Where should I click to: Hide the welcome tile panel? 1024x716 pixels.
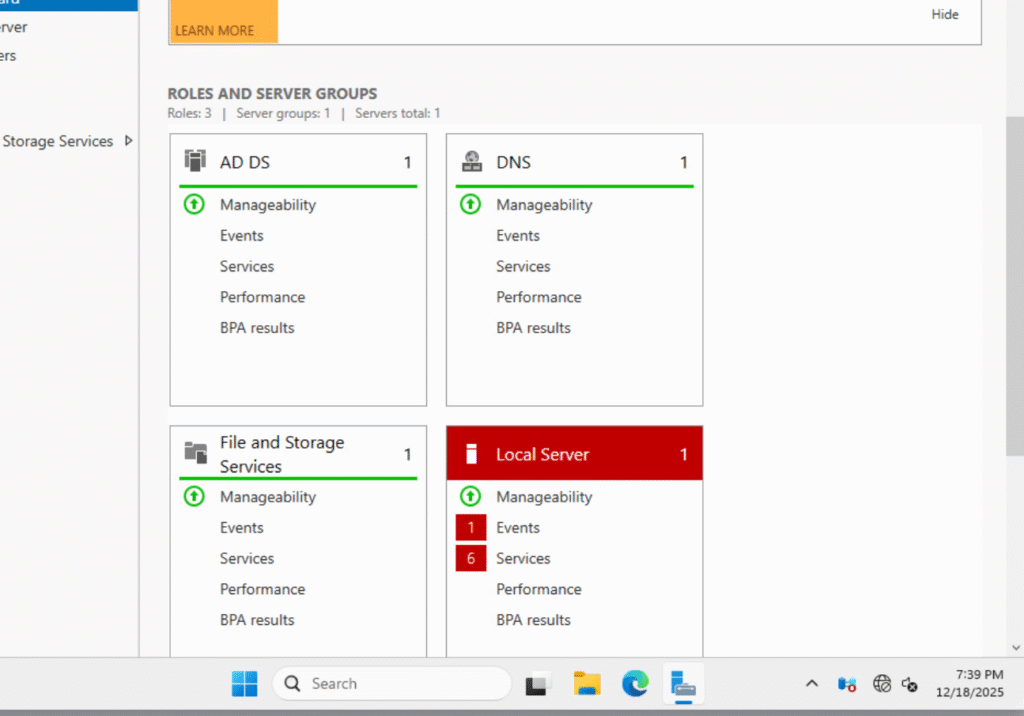pyautogui.click(x=944, y=14)
